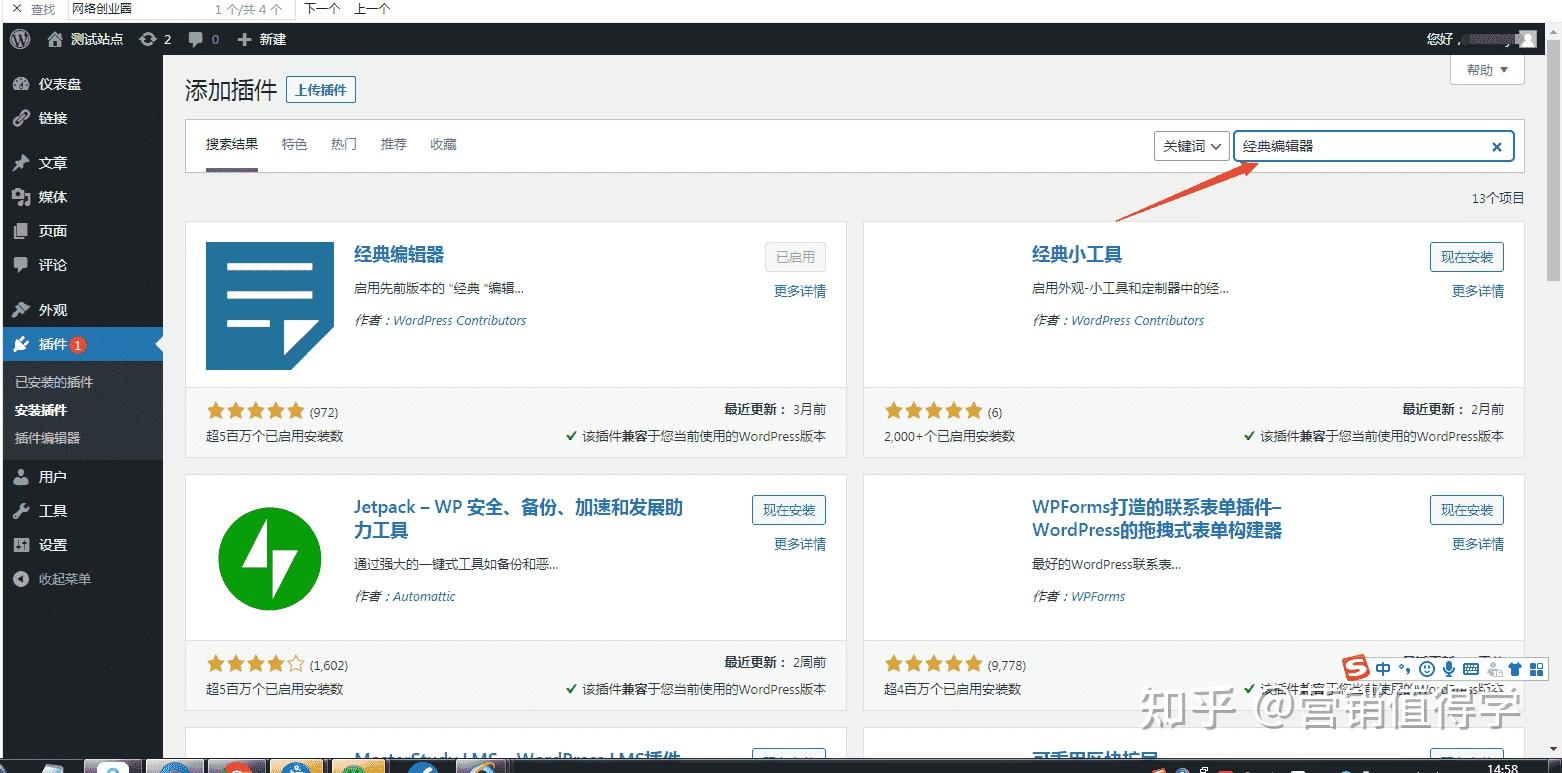Screen dimensions: 1562x773
Task: Open the 经典小工具 plugin title link
Action: [1077, 255]
